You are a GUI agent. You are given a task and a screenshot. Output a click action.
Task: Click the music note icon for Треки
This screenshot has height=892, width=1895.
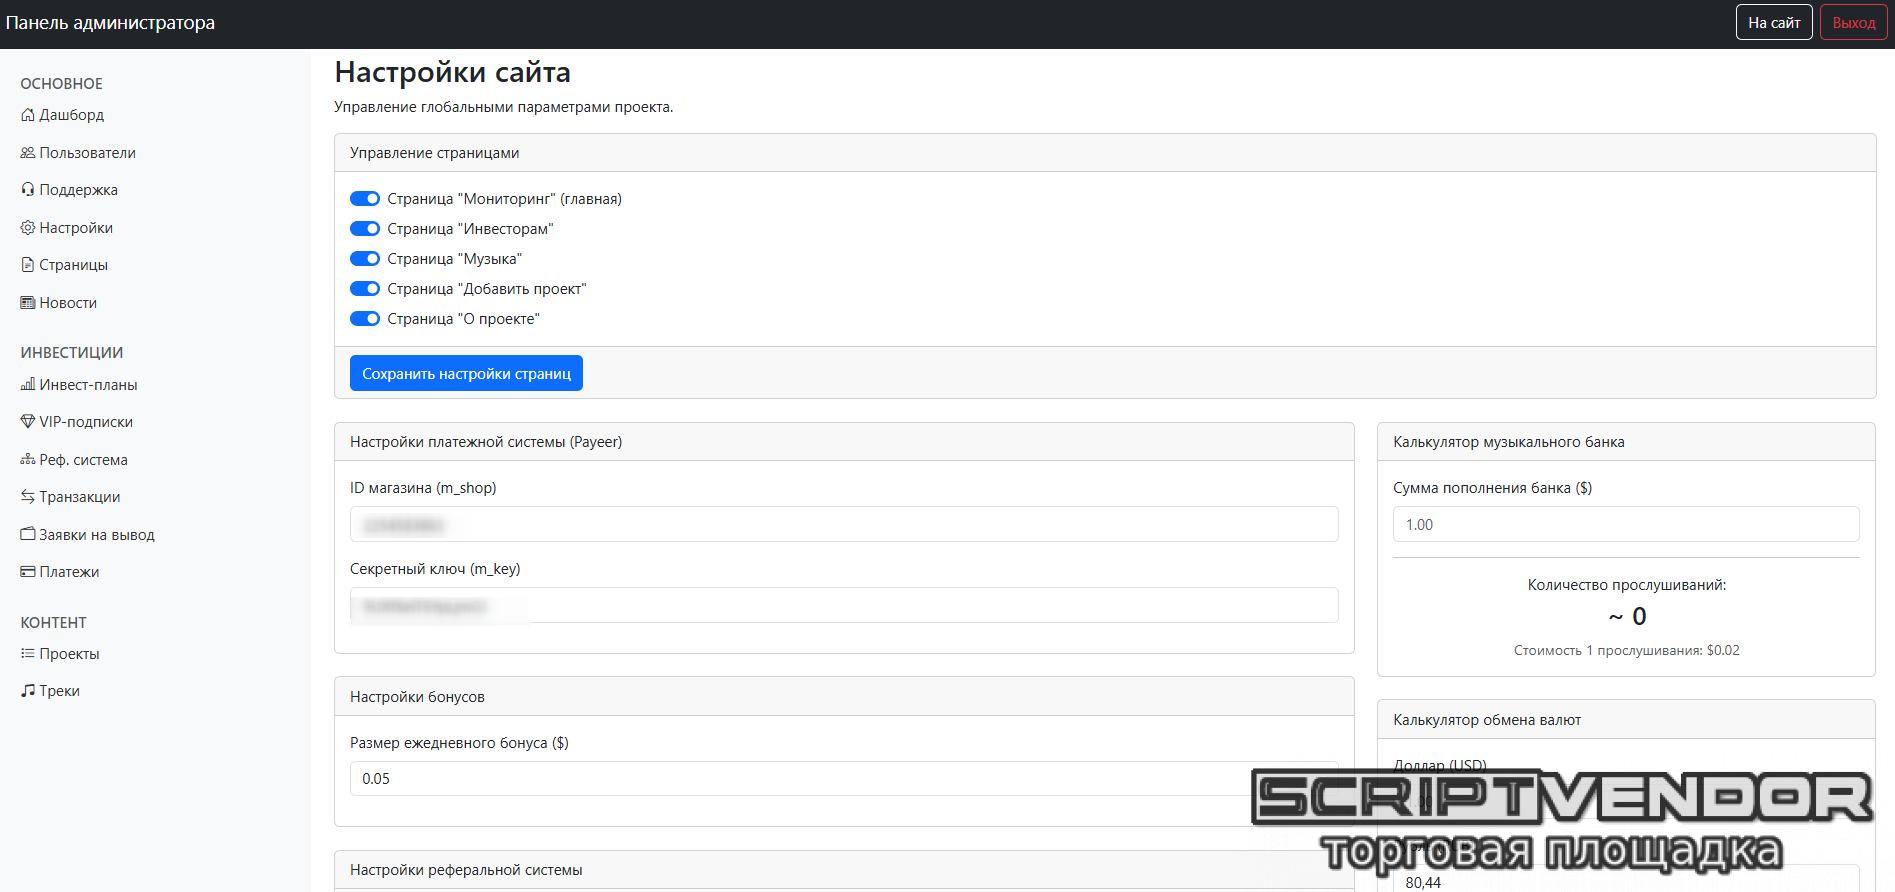click(x=28, y=691)
